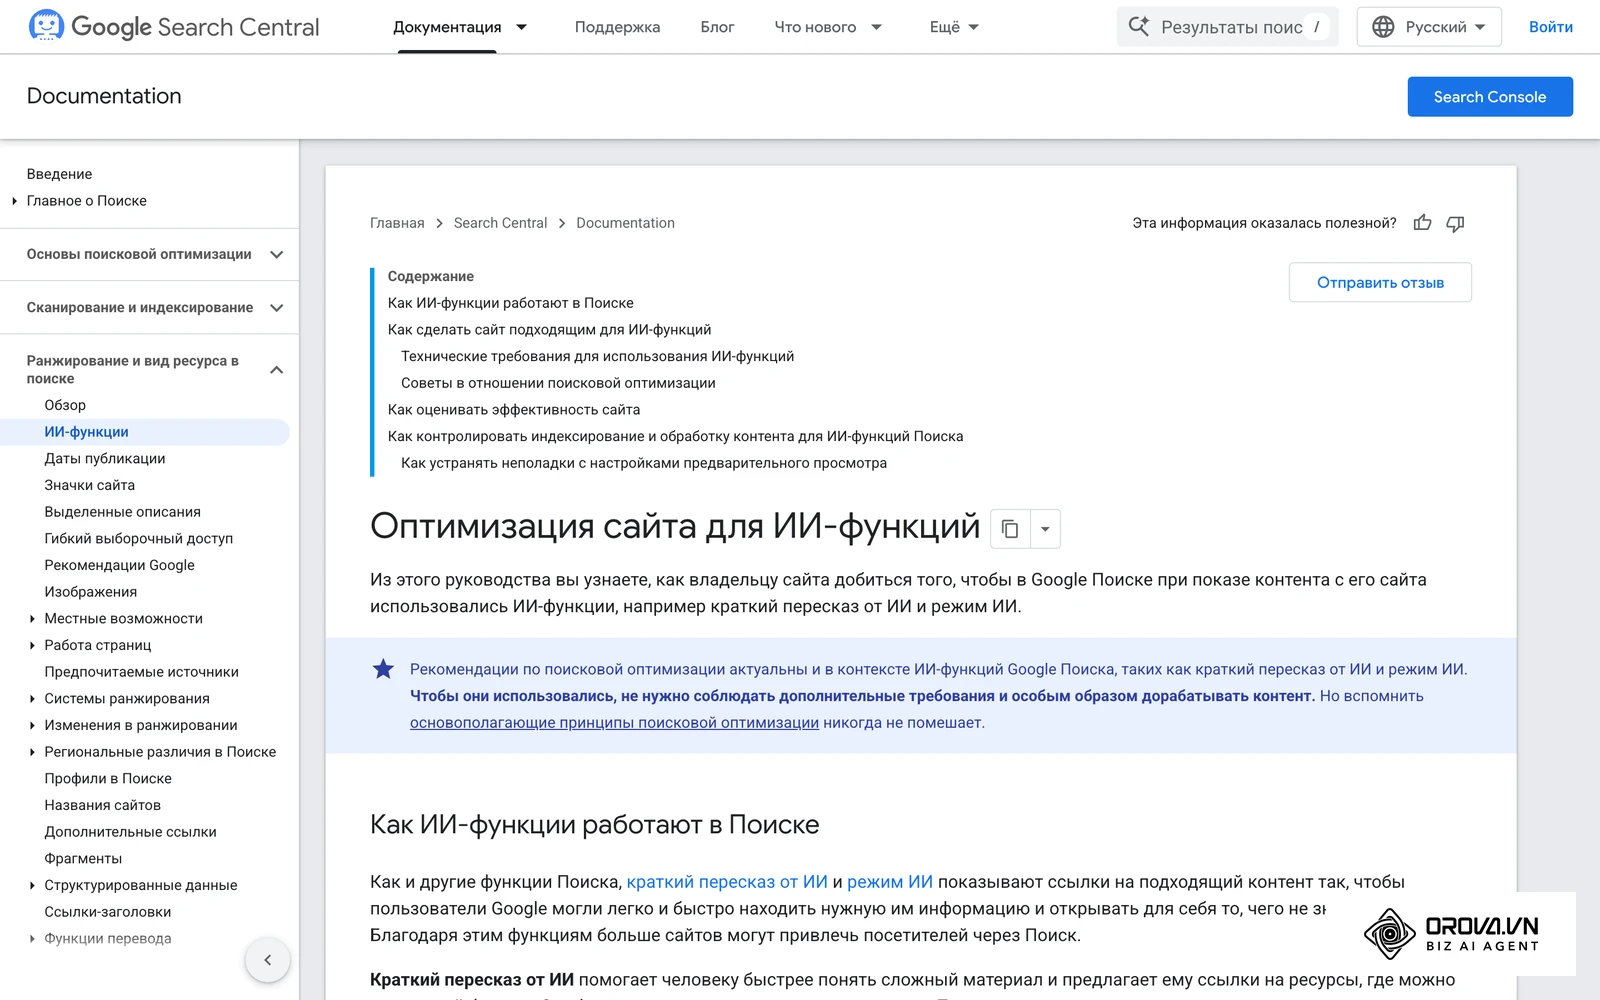Click the thumbs down feedback icon
Viewport: 1600px width, 1000px height.
pyautogui.click(x=1455, y=223)
